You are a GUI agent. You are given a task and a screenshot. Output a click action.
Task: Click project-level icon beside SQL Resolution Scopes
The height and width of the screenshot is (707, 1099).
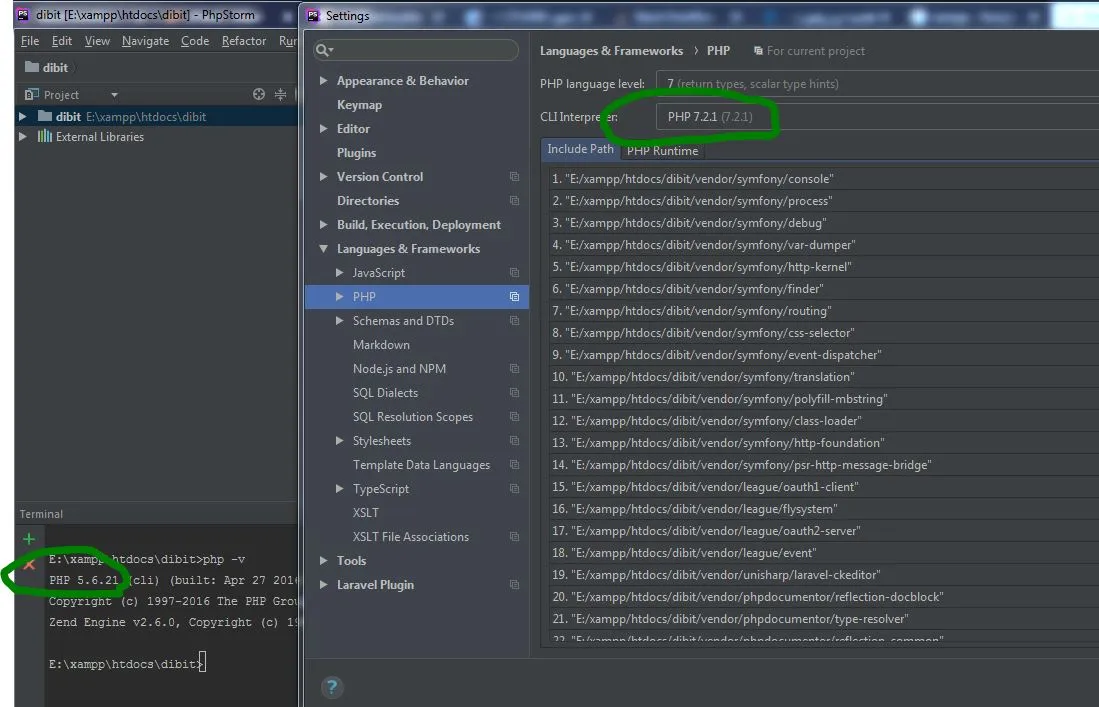(x=514, y=416)
